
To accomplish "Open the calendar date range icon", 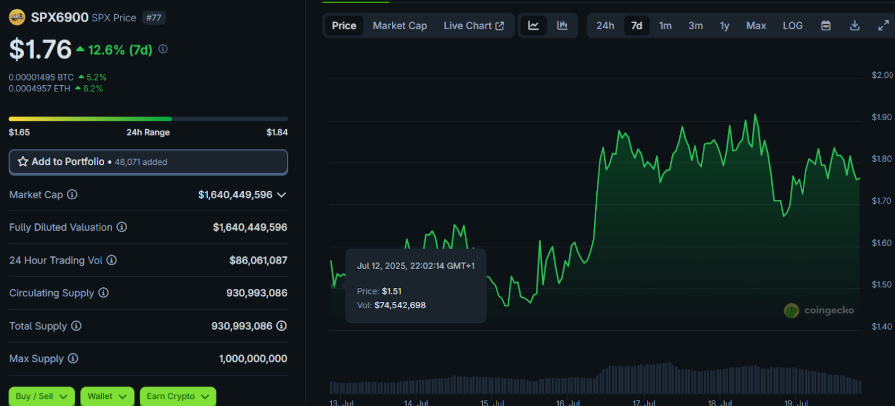I will (x=825, y=26).
